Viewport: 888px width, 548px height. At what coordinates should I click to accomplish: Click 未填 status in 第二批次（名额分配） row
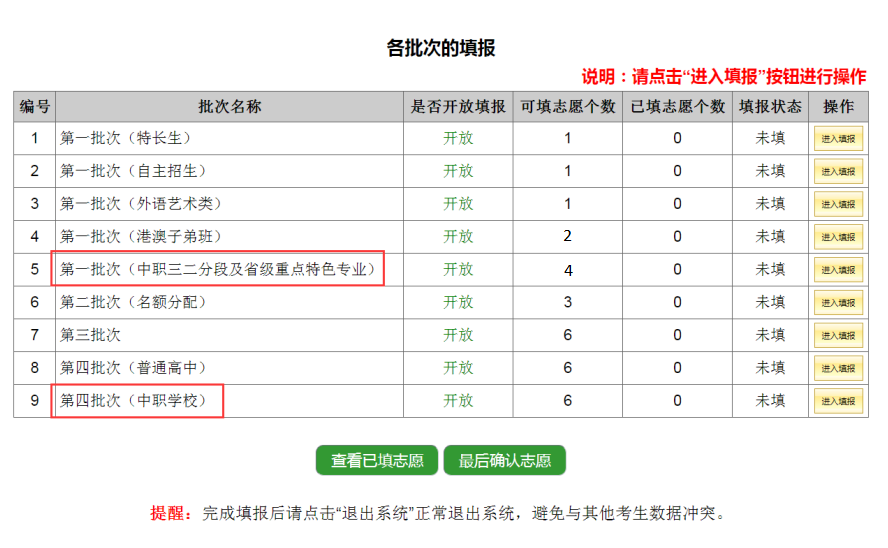point(770,302)
